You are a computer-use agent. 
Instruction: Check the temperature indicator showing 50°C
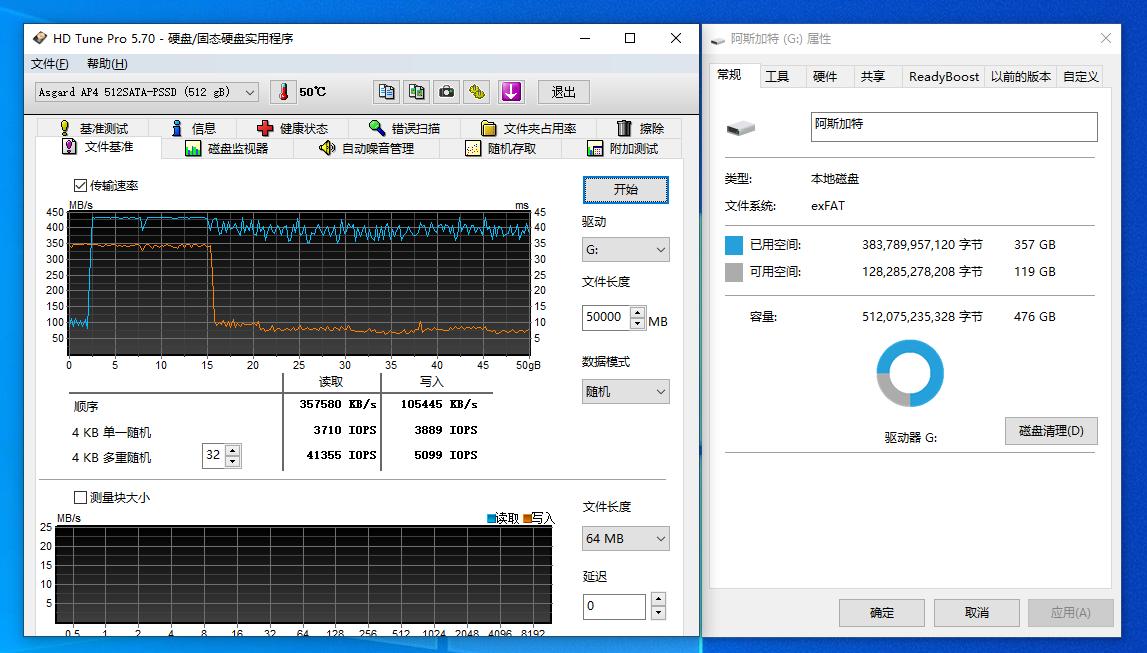coord(284,92)
